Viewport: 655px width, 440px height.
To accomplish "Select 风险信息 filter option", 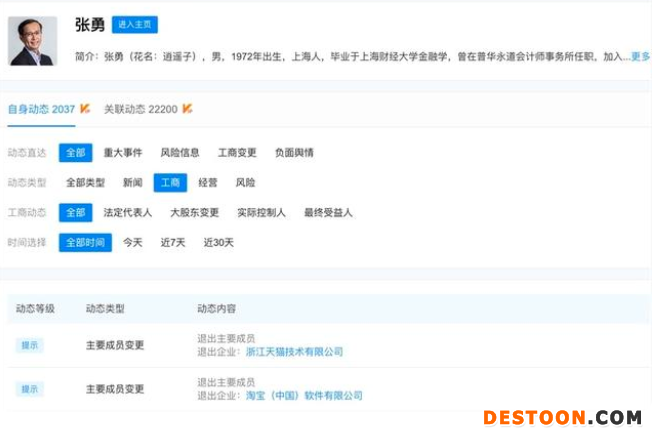I will pos(180,153).
